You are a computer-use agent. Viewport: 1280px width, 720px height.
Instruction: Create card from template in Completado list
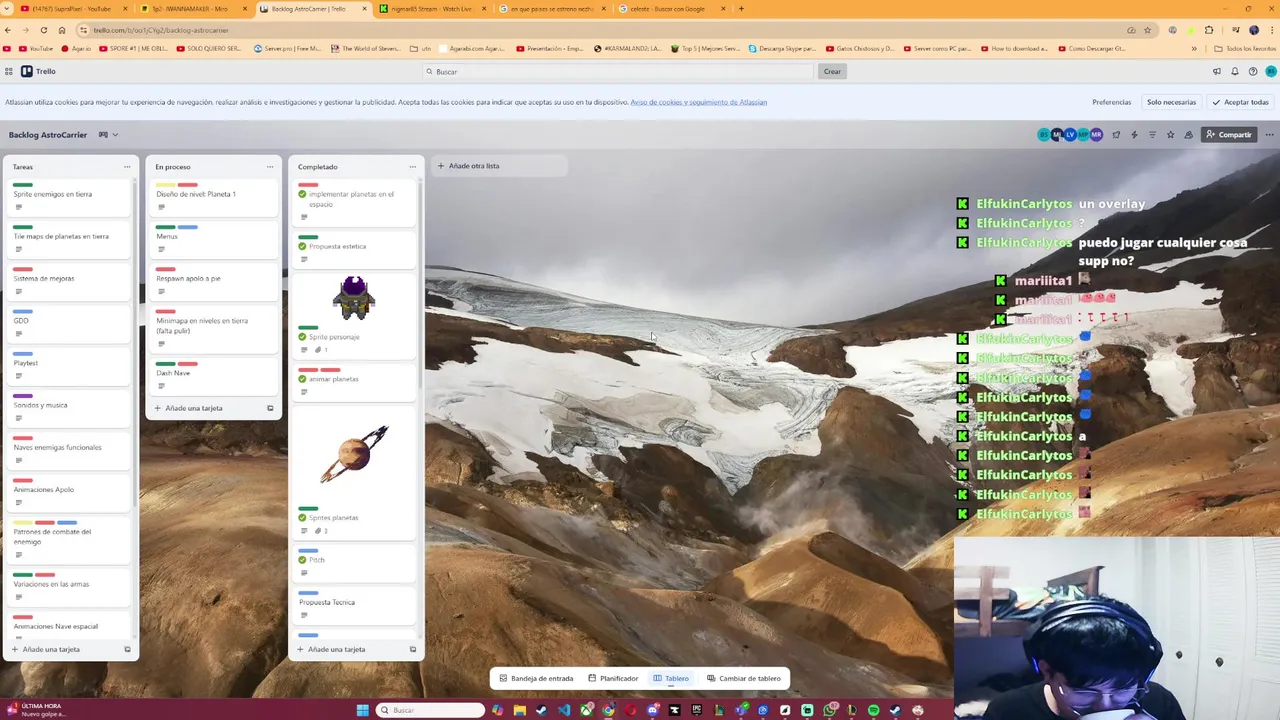click(413, 649)
